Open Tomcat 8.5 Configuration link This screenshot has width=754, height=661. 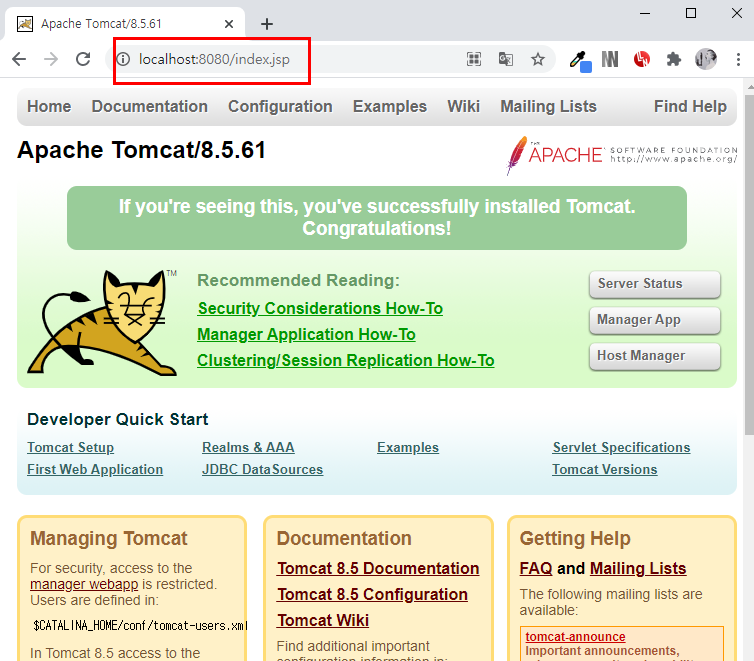coord(373,595)
